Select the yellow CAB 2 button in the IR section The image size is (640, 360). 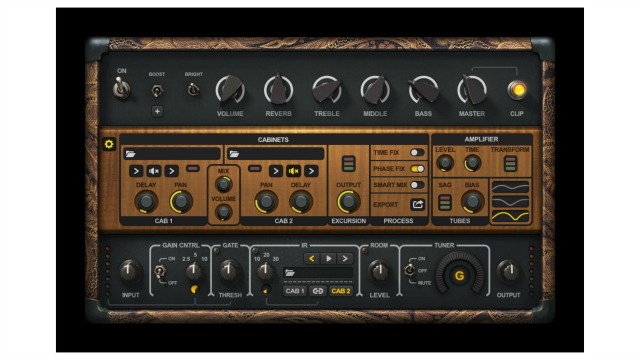point(341,291)
